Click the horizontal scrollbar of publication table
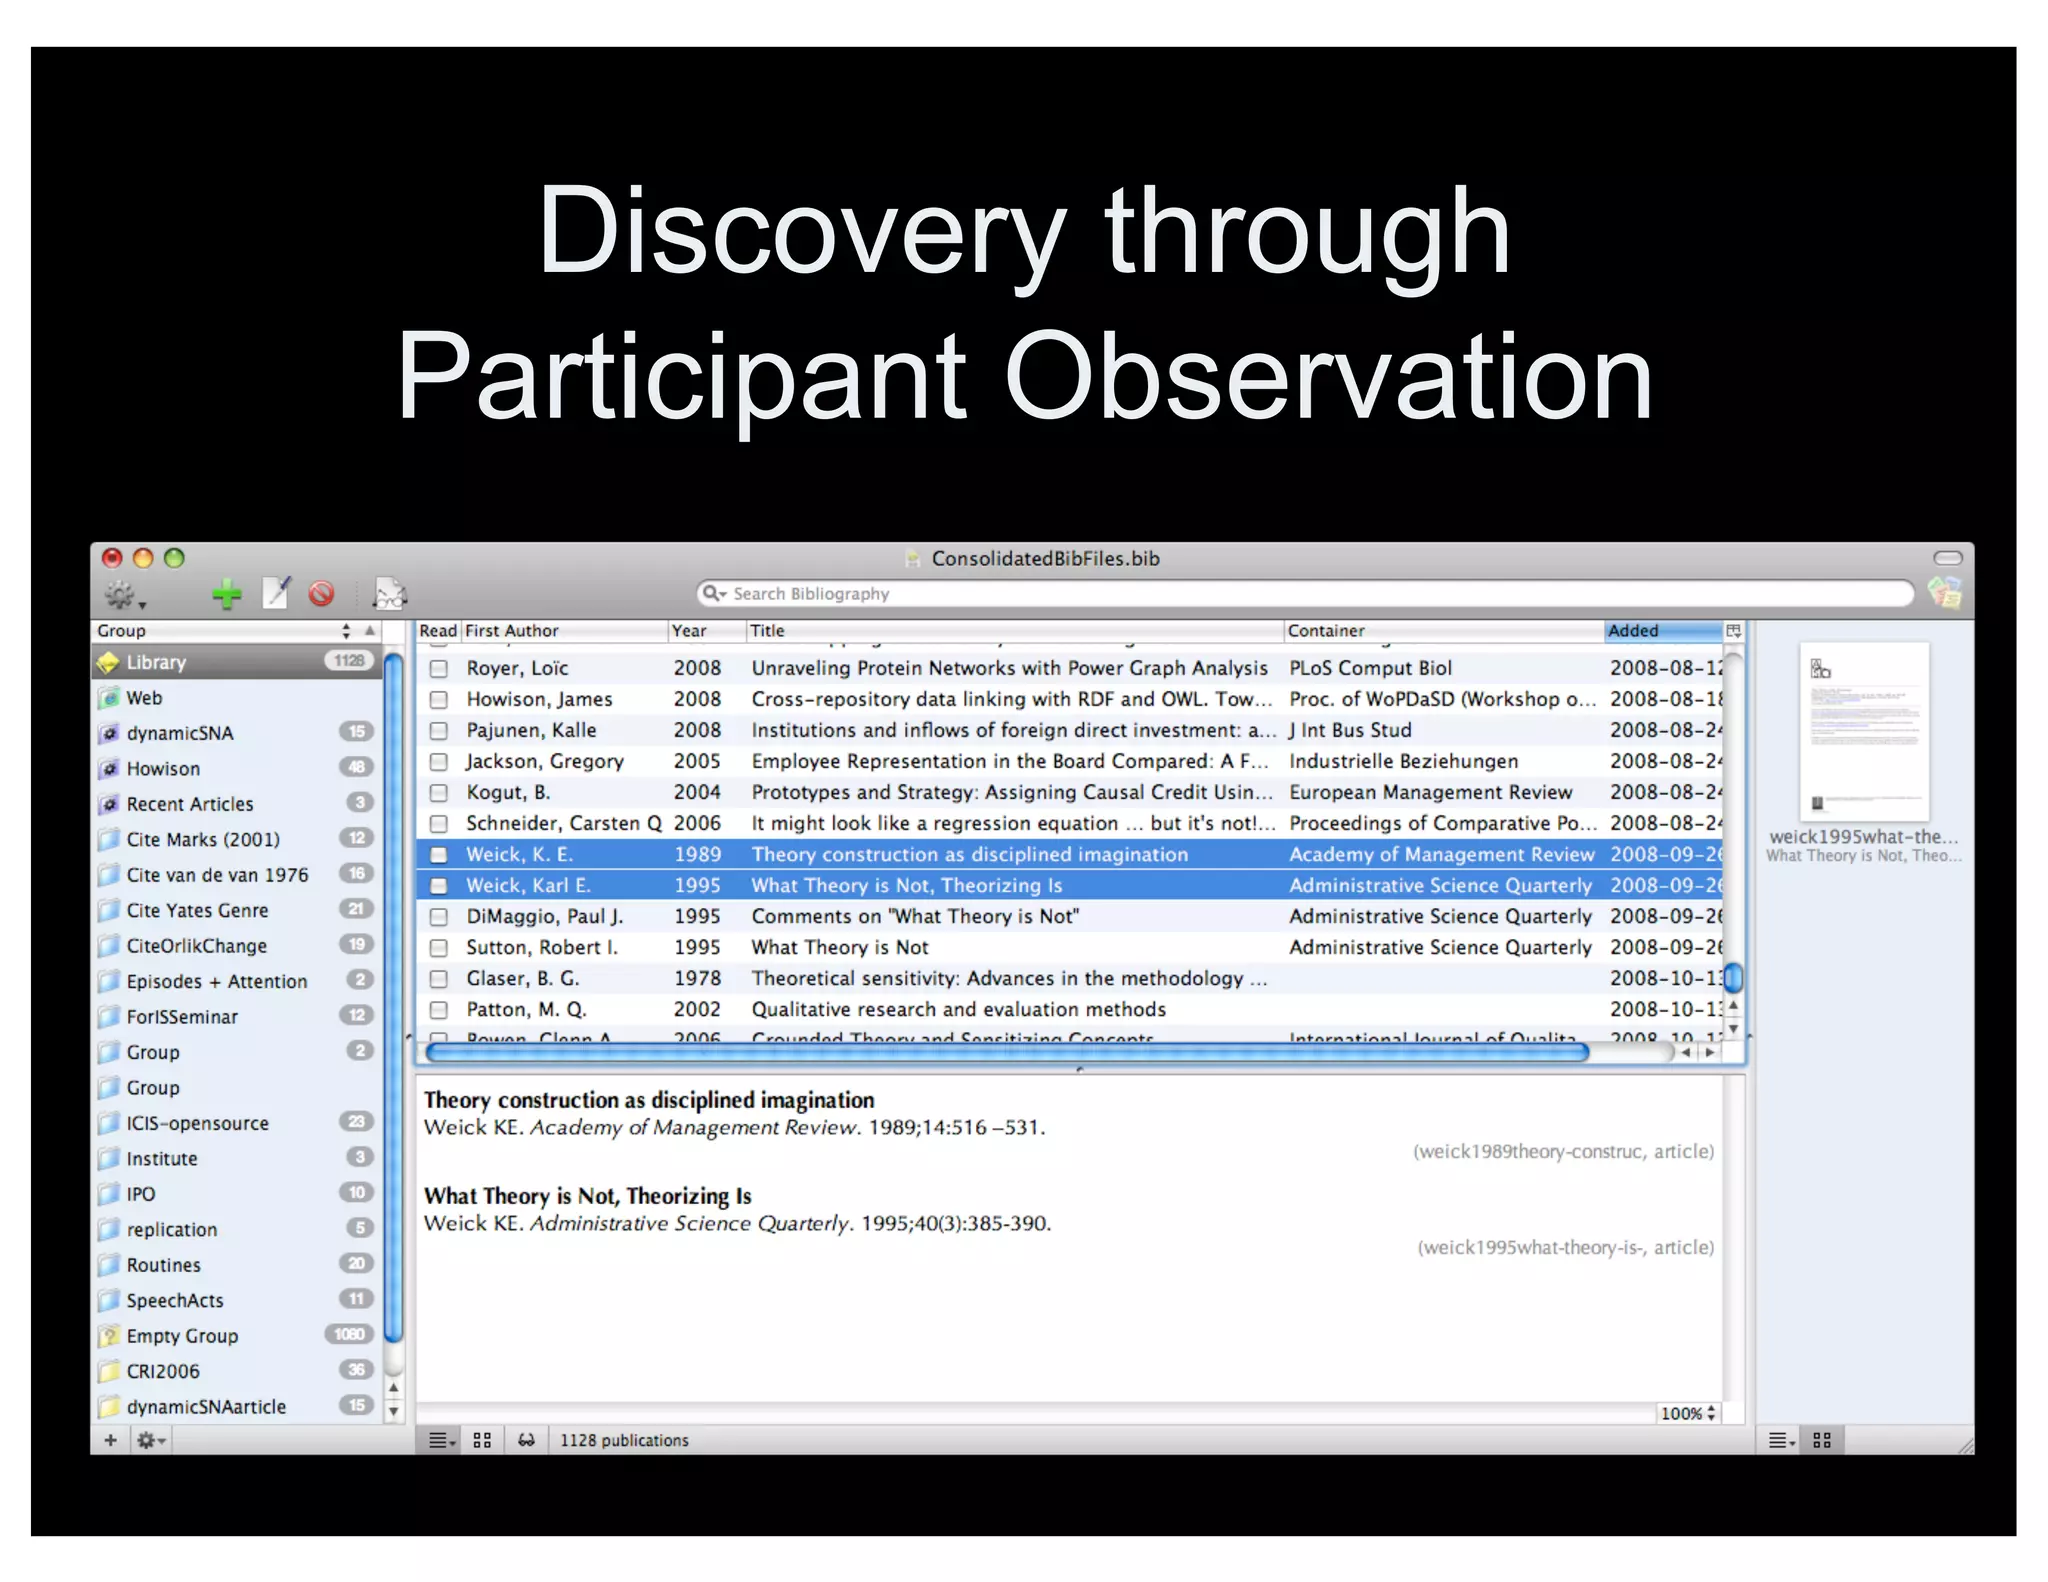 coord(1008,1052)
